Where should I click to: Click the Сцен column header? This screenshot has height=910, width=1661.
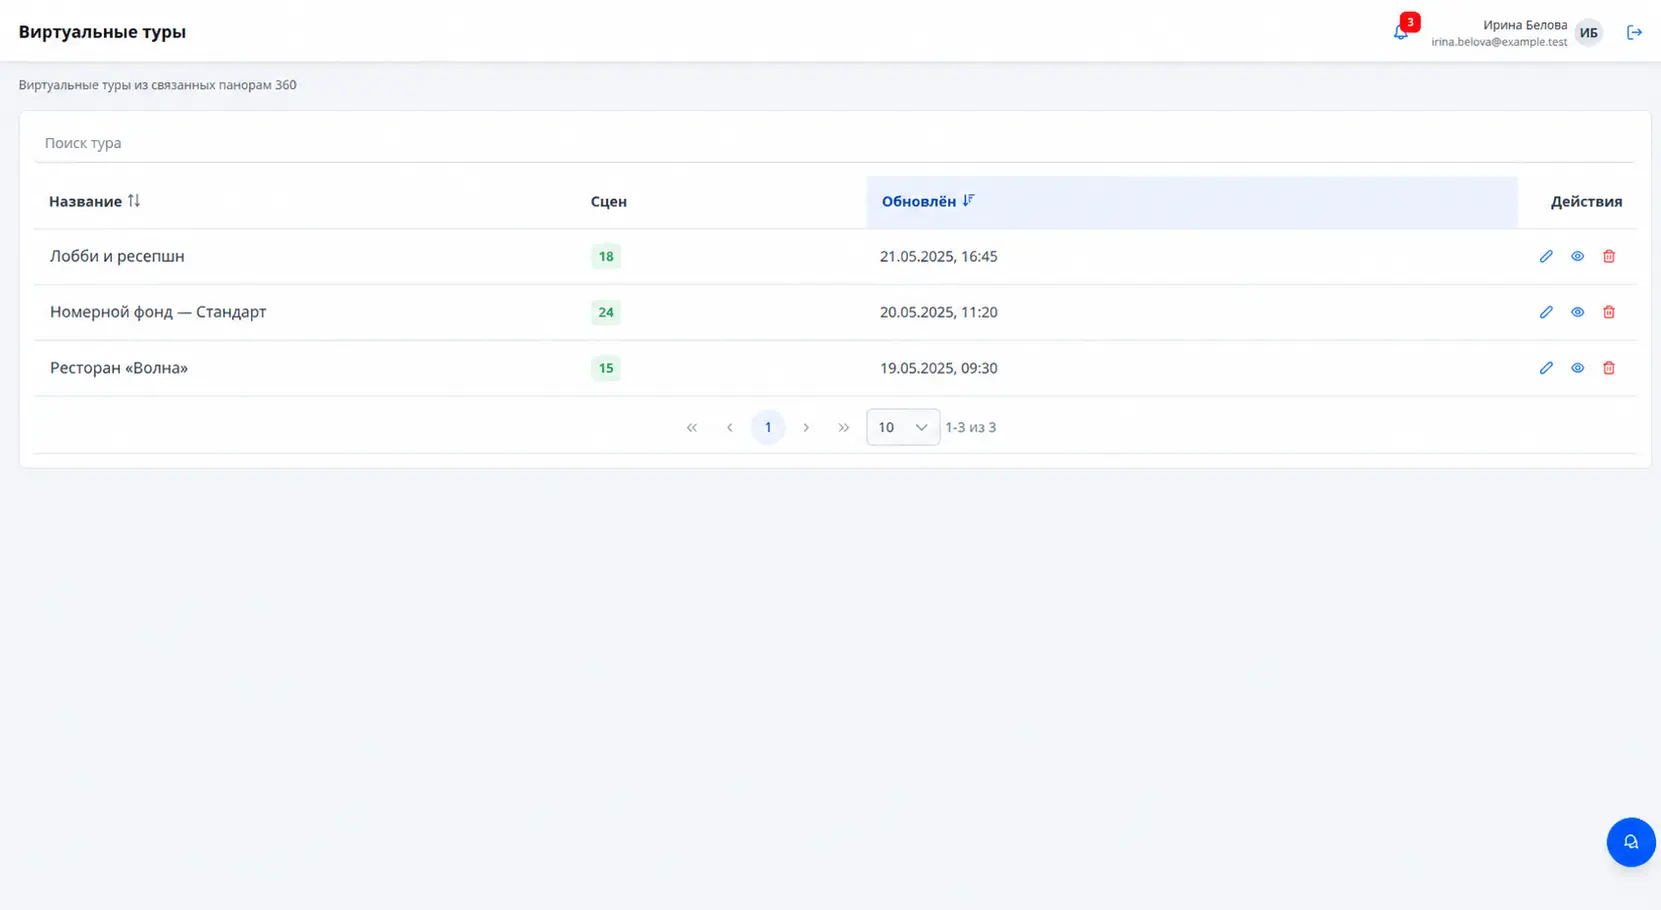[x=608, y=201]
